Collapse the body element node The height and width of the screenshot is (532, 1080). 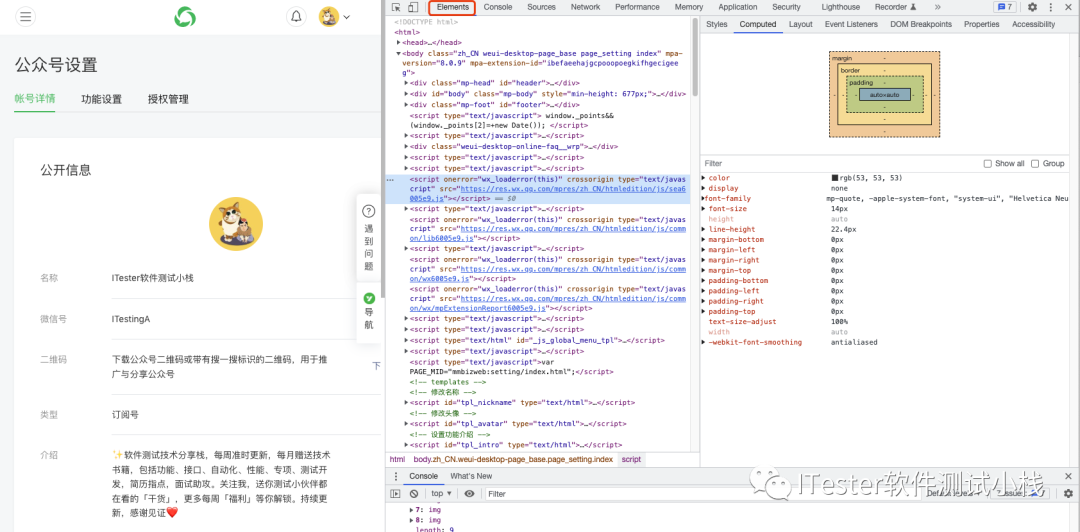tap(399, 53)
